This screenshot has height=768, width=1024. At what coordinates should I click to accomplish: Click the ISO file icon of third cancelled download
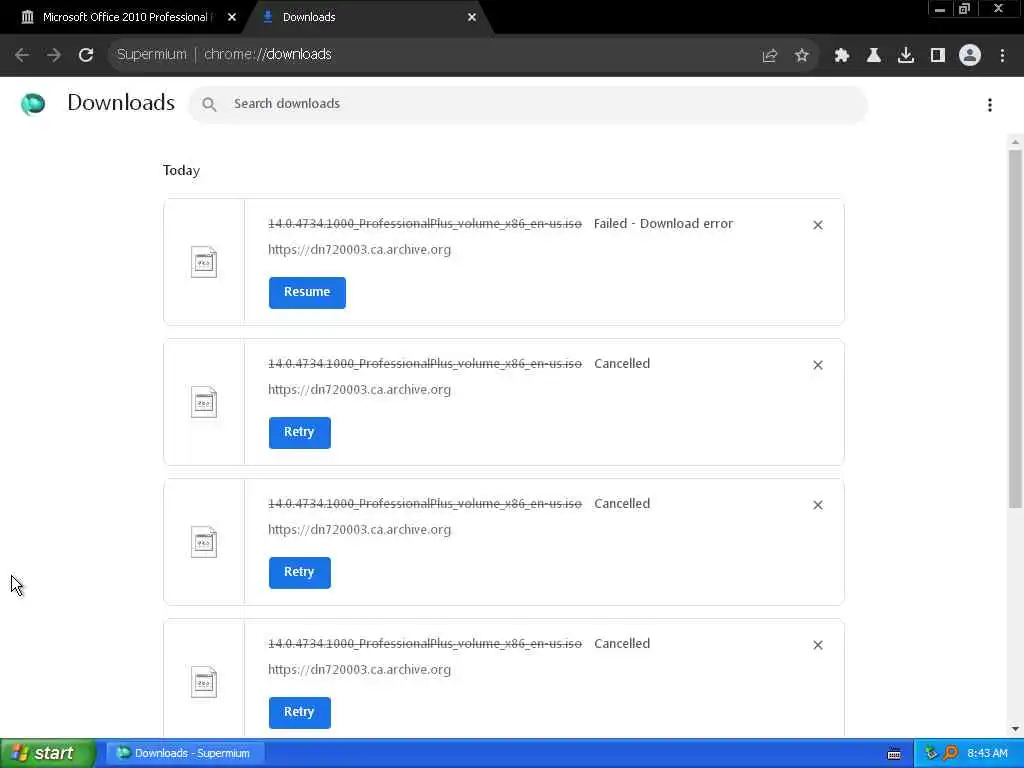(x=204, y=682)
